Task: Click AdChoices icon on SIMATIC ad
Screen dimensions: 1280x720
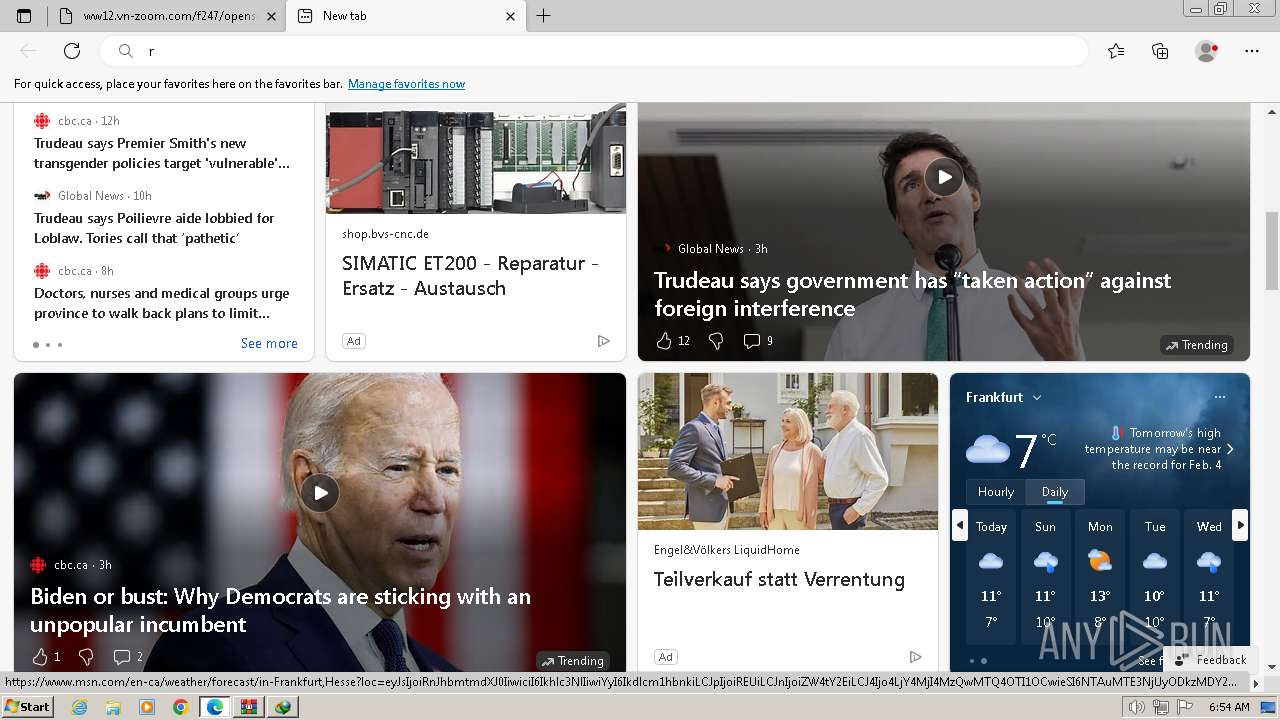Action: click(x=603, y=341)
